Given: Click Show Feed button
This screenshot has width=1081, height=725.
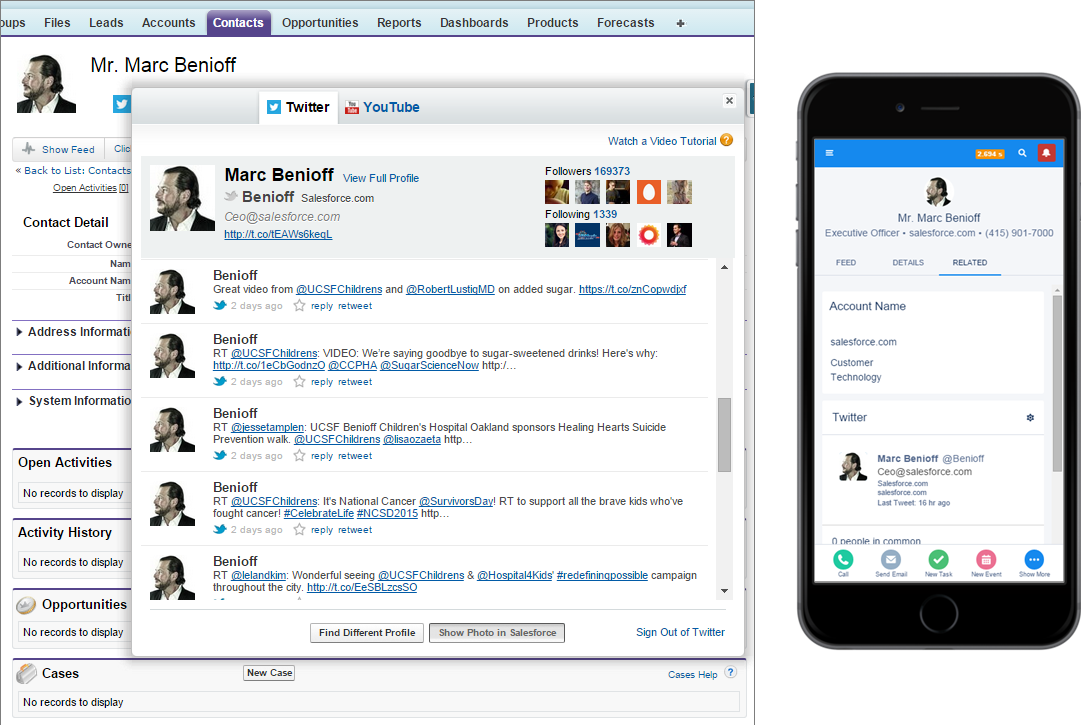Looking at the screenshot, I should (x=59, y=149).
